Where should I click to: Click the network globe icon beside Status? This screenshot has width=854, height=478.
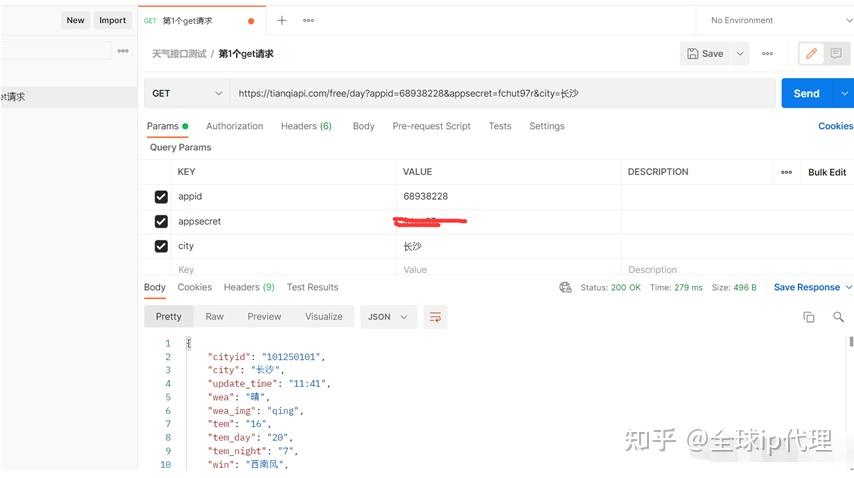[x=565, y=287]
